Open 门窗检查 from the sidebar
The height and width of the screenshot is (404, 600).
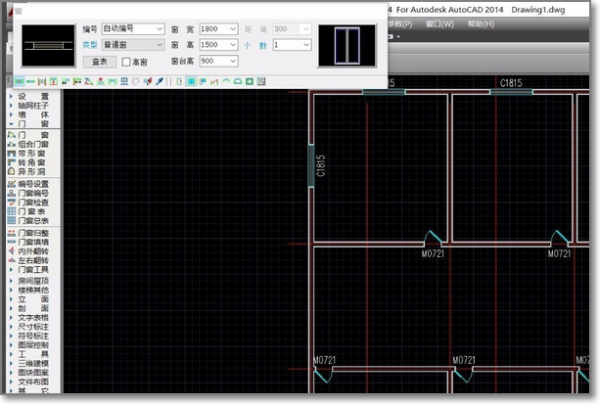pos(32,202)
